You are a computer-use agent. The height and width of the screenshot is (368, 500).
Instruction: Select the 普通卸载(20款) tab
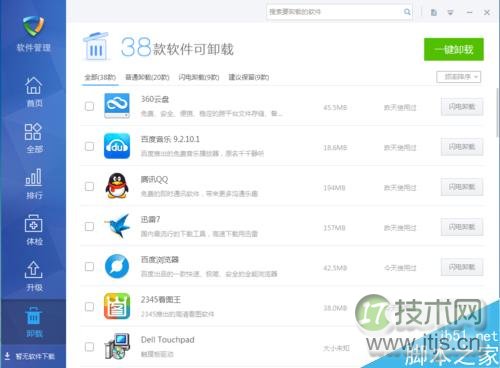(x=147, y=77)
